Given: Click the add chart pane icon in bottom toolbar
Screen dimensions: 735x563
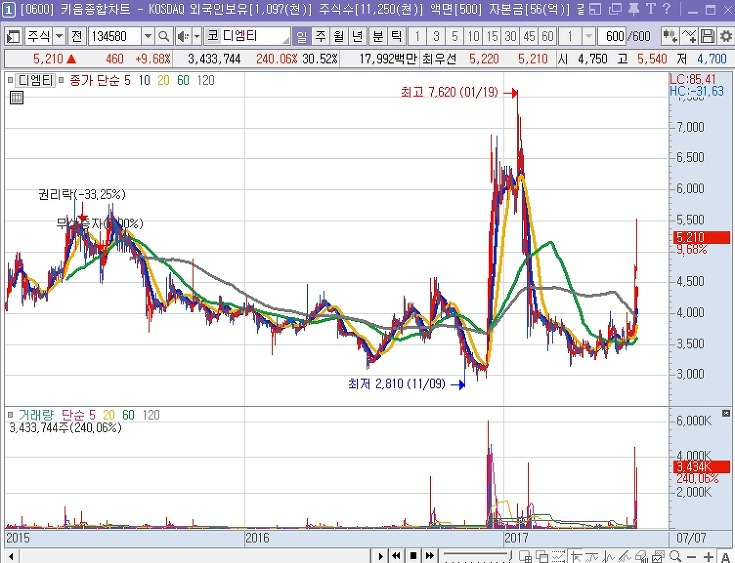Looking at the screenshot, I should pos(525,556).
